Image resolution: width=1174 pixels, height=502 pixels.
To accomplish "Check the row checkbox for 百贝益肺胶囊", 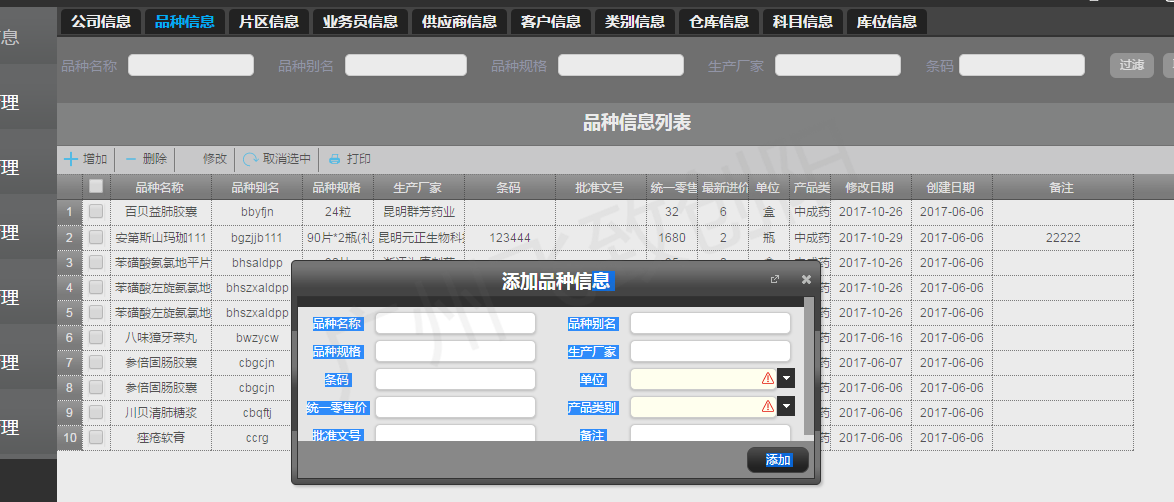I will click(x=96, y=212).
